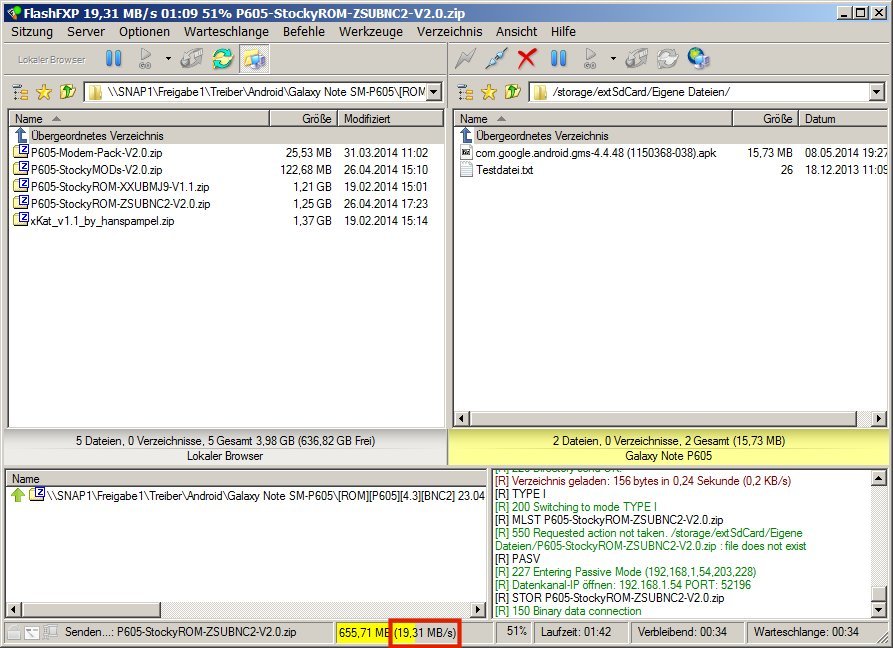893x648 pixels.
Task: Abort the transfer with the red X
Action: point(527,59)
